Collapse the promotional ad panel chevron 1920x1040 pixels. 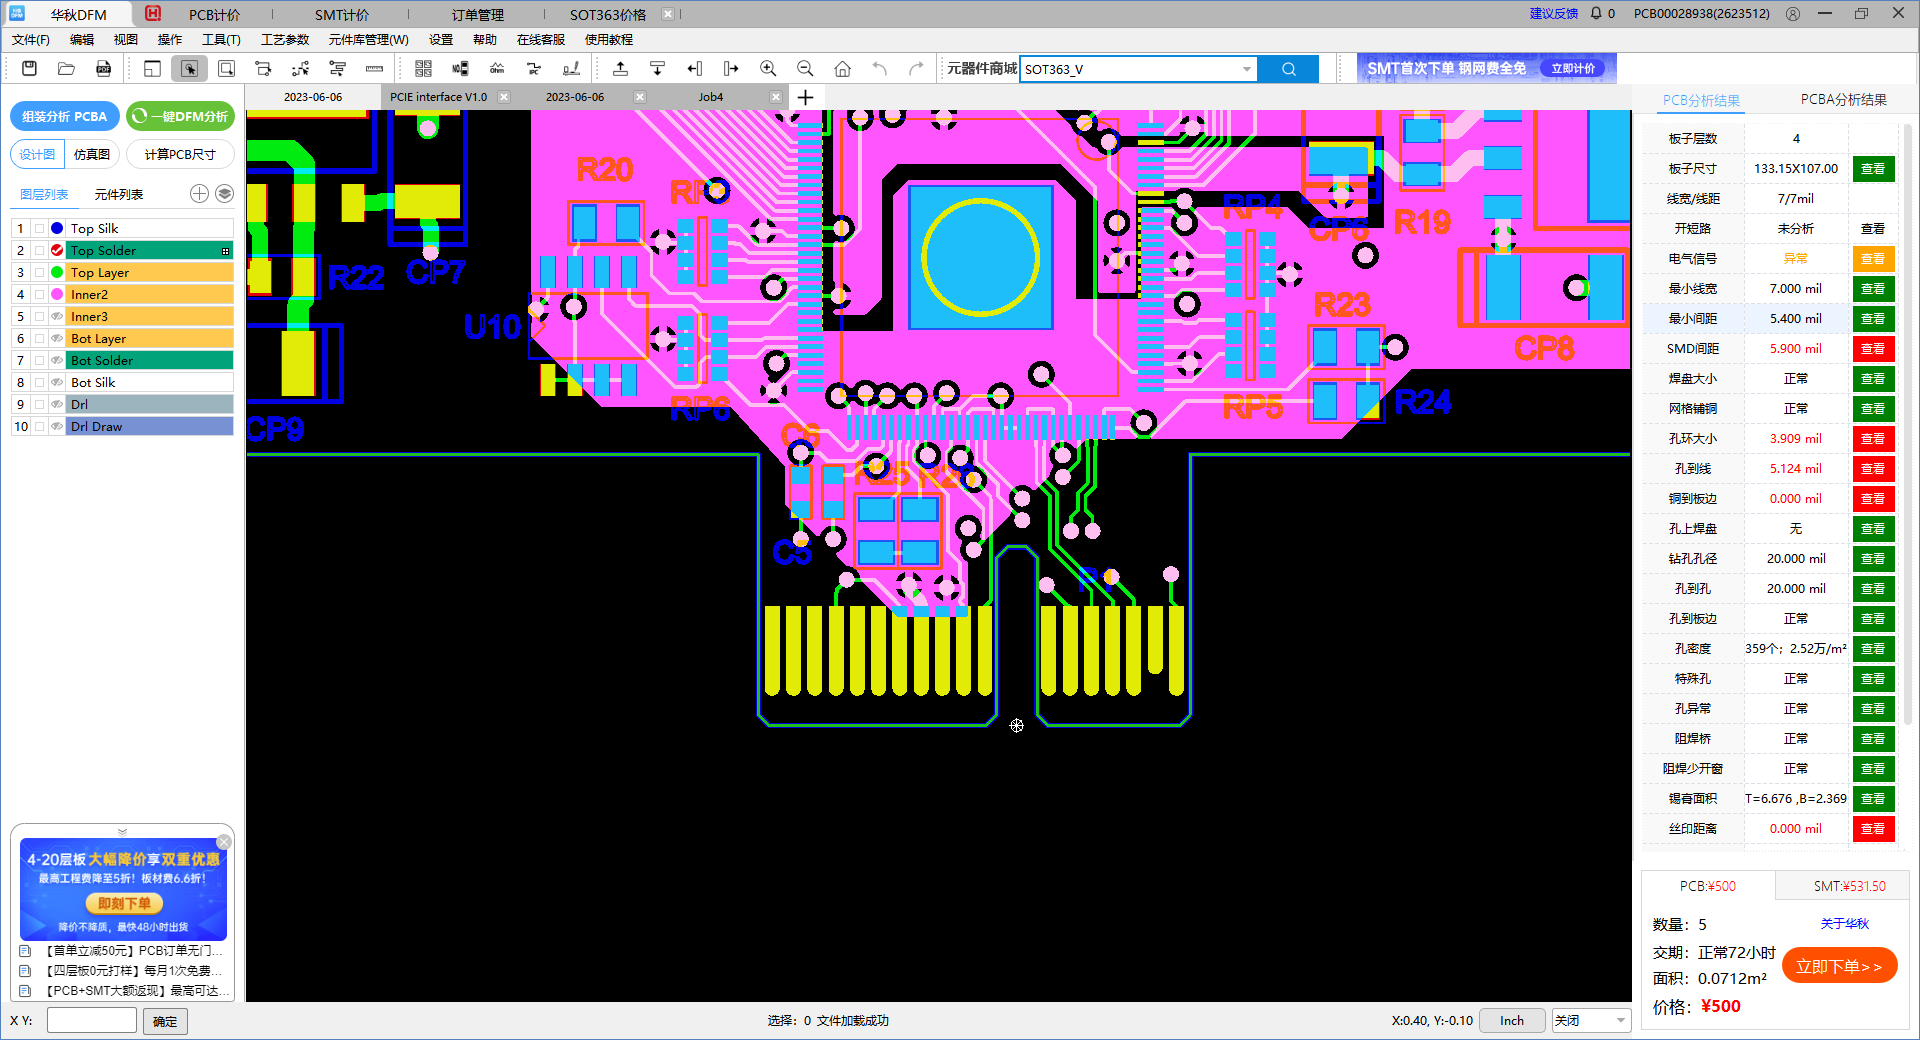(122, 831)
